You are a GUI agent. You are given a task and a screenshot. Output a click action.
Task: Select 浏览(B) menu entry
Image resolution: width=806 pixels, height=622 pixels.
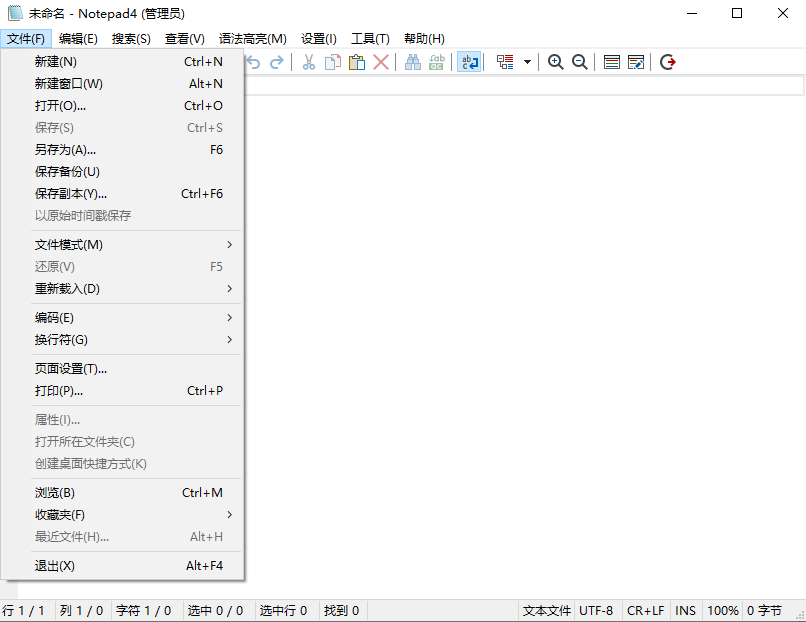[122, 492]
